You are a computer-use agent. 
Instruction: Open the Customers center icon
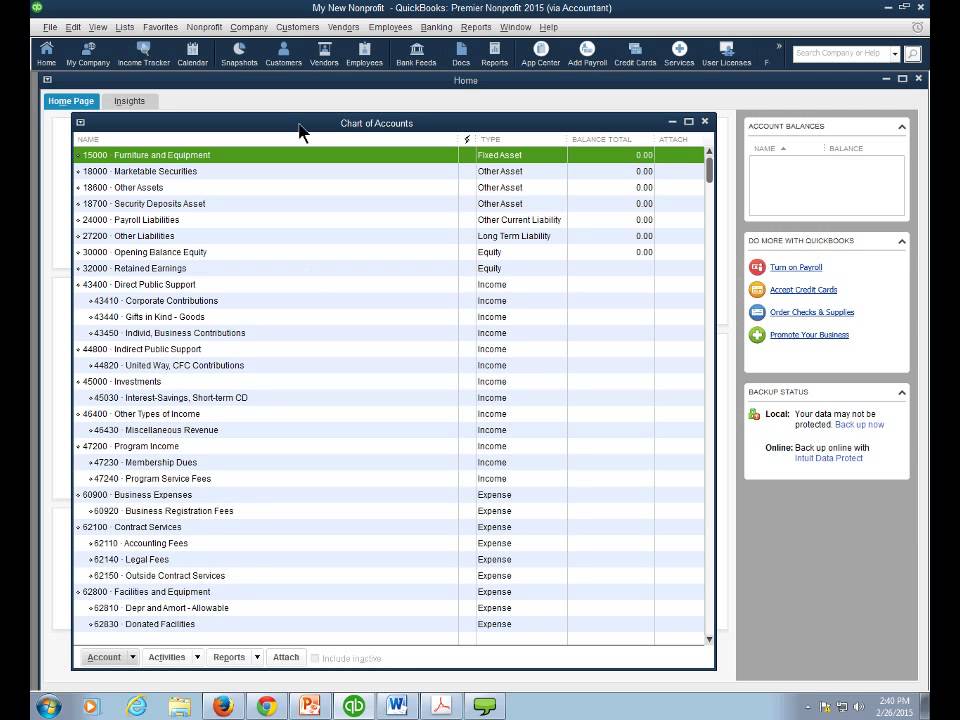coord(283,54)
